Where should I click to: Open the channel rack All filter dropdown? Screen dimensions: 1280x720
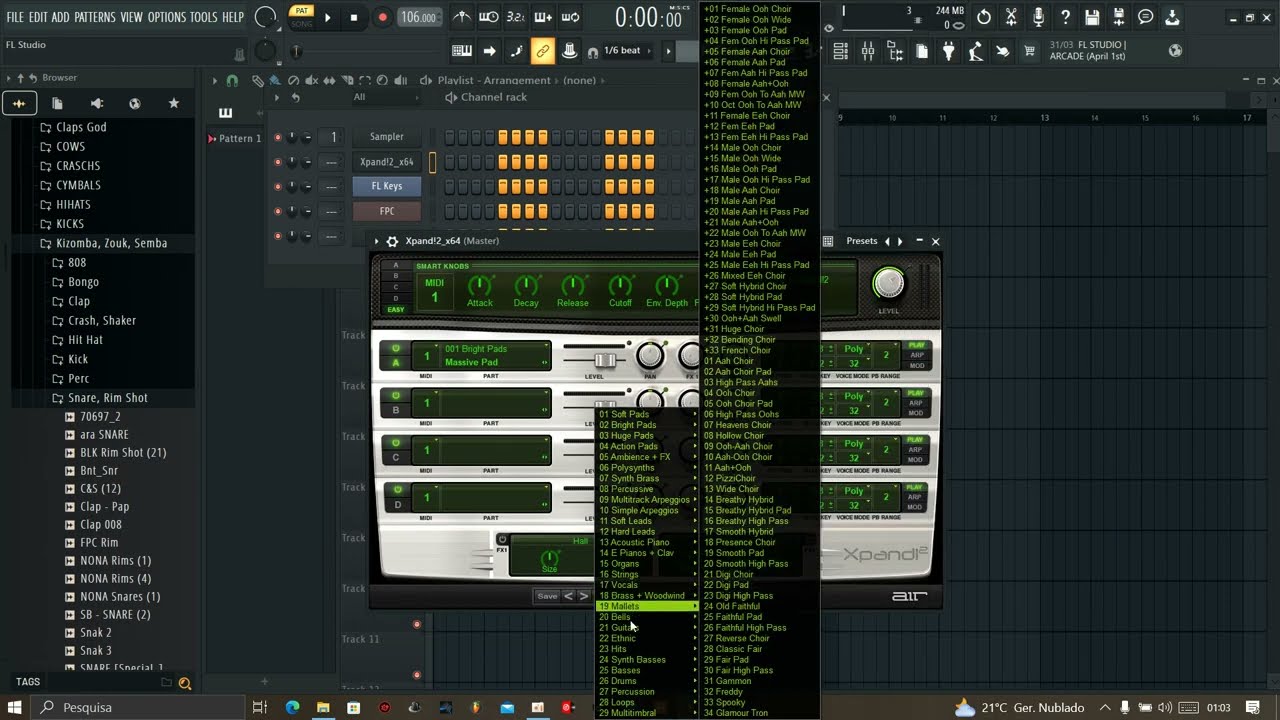(385, 97)
